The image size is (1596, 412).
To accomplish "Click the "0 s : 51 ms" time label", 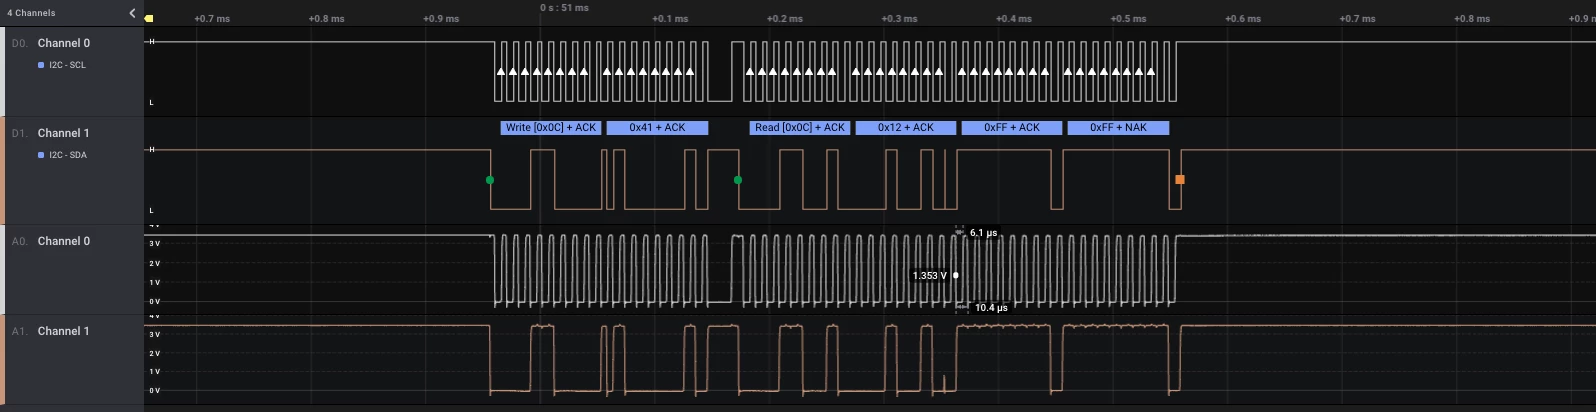I will pos(564,7).
